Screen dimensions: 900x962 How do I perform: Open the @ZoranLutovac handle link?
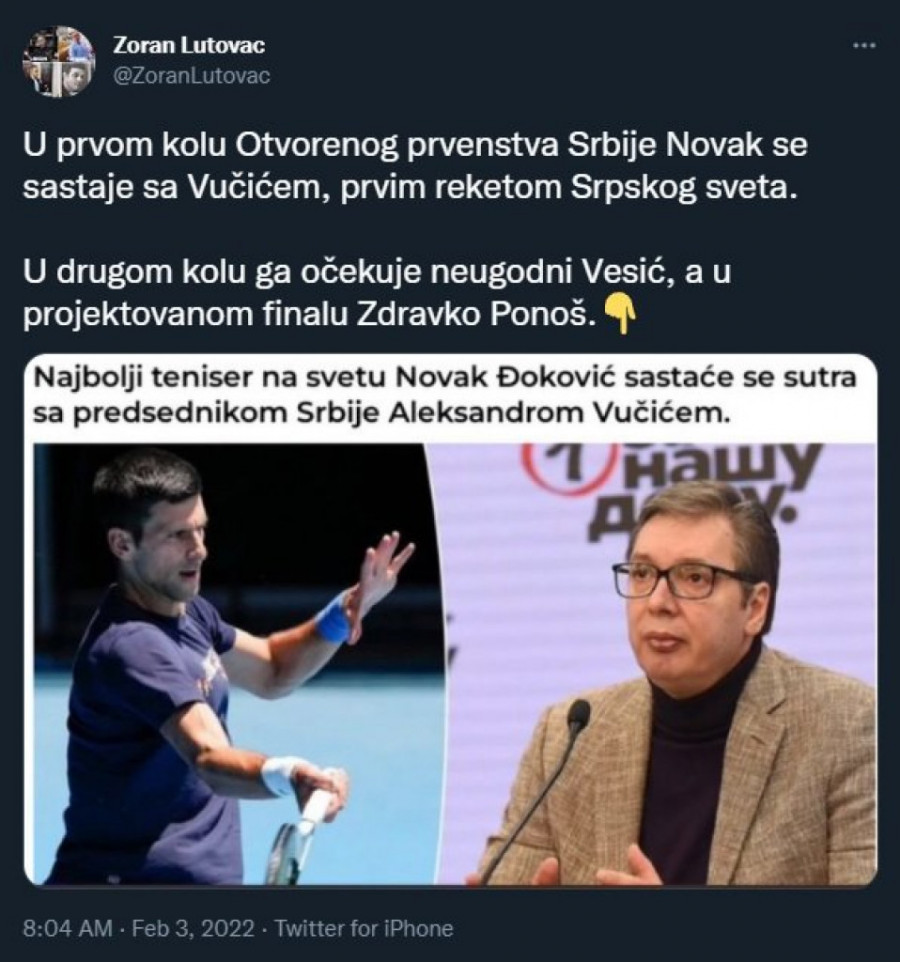coord(191,75)
